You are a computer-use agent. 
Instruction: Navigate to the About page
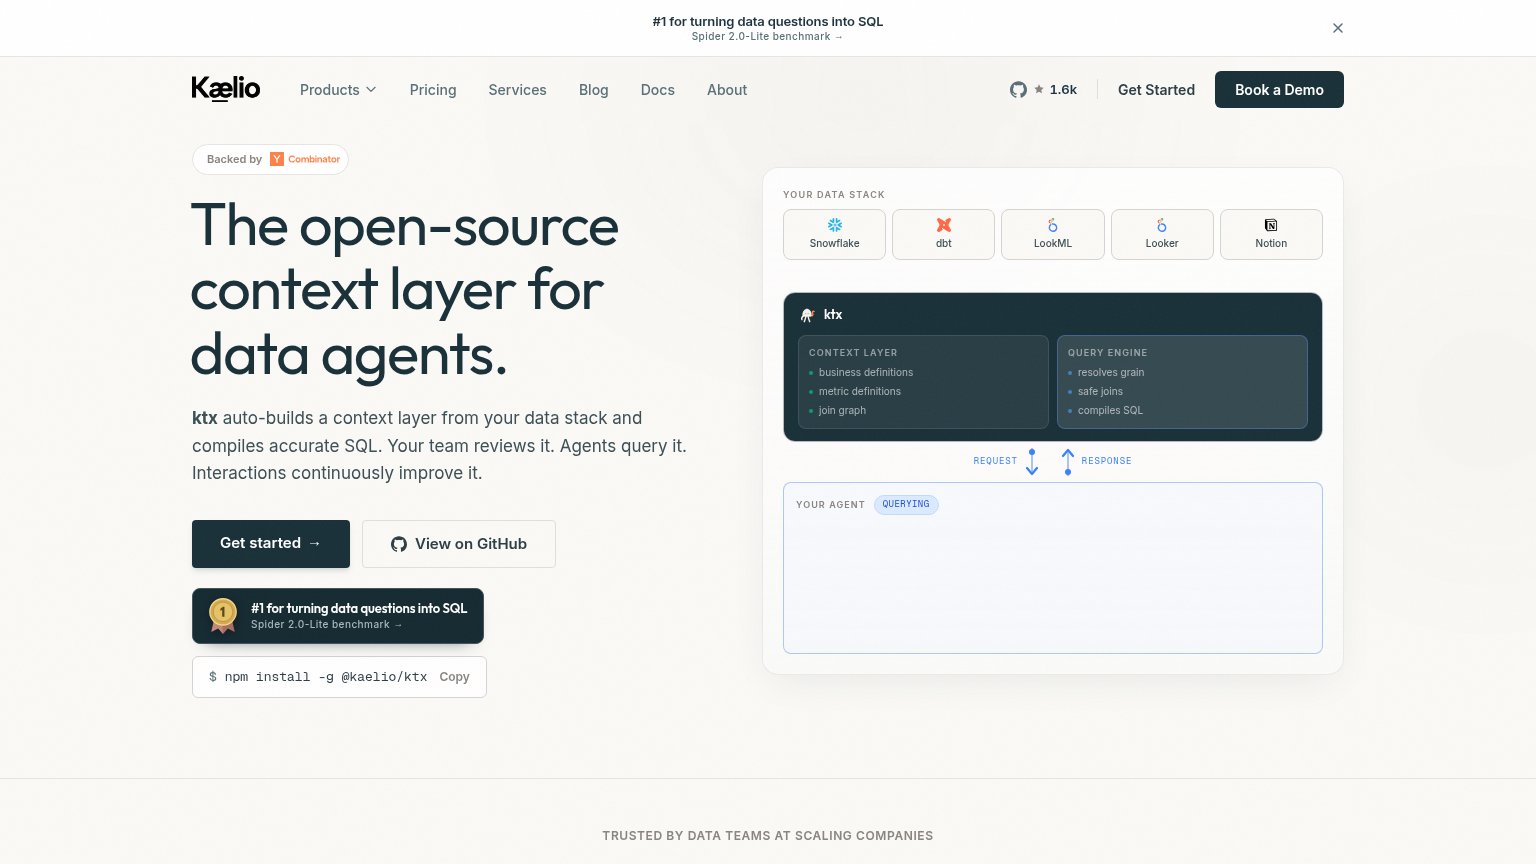pos(727,90)
